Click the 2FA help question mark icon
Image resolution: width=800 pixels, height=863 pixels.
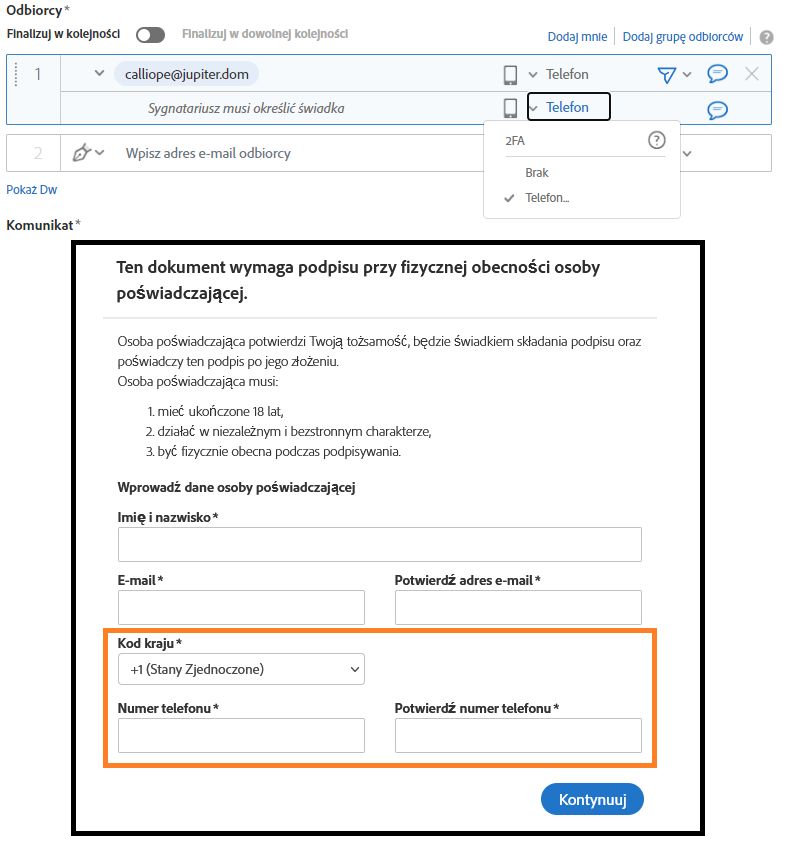point(656,140)
